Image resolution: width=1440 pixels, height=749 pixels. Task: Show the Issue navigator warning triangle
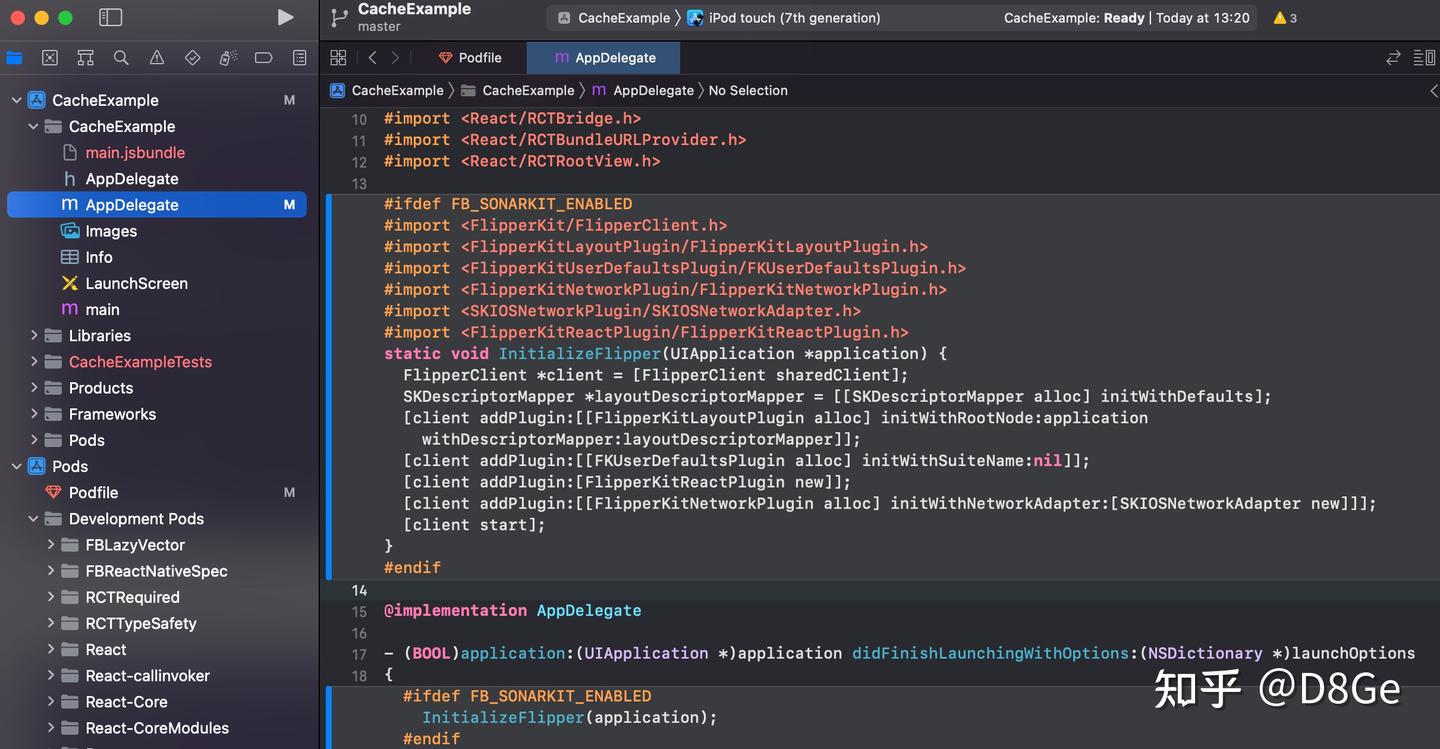tap(156, 57)
